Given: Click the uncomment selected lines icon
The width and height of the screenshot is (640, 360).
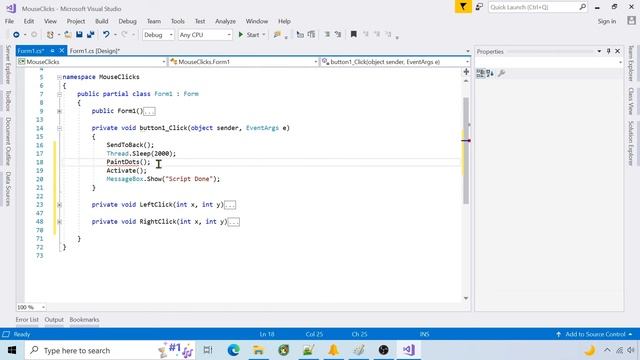Looking at the screenshot, I should point(338,35).
